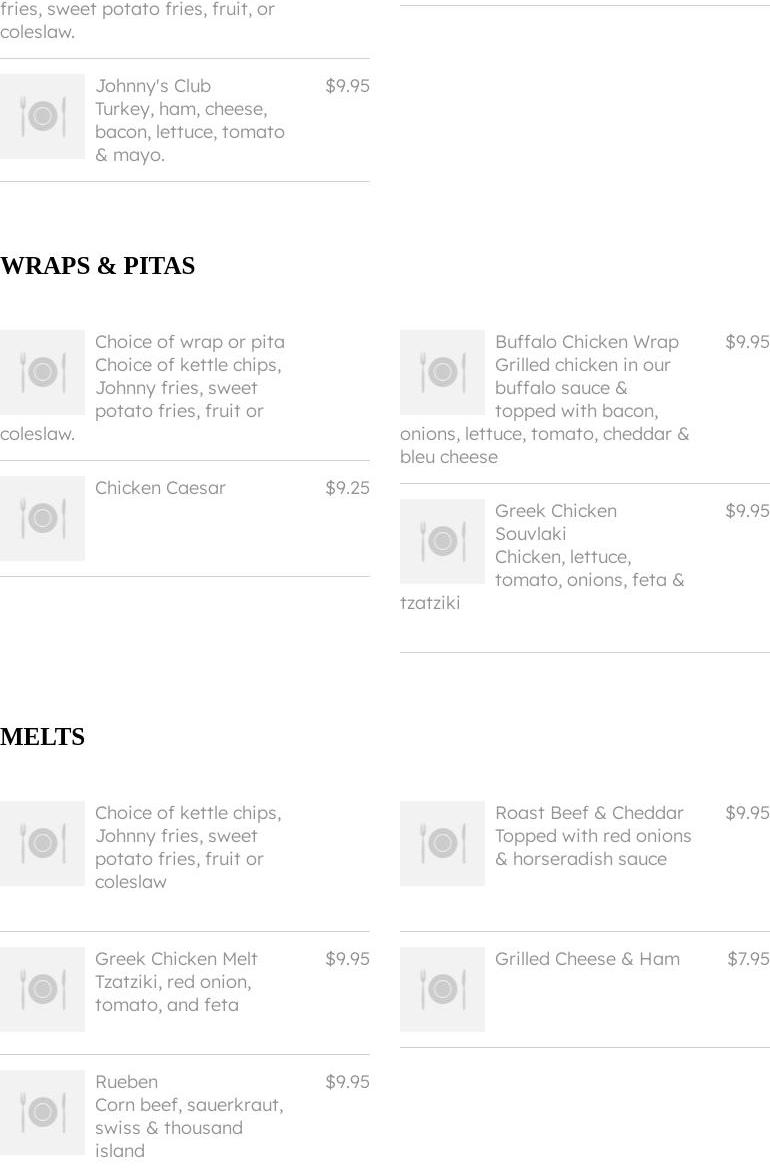Click the Chicken Caesar $9.25 price
Screen dimensions: 770x1173
coord(347,488)
